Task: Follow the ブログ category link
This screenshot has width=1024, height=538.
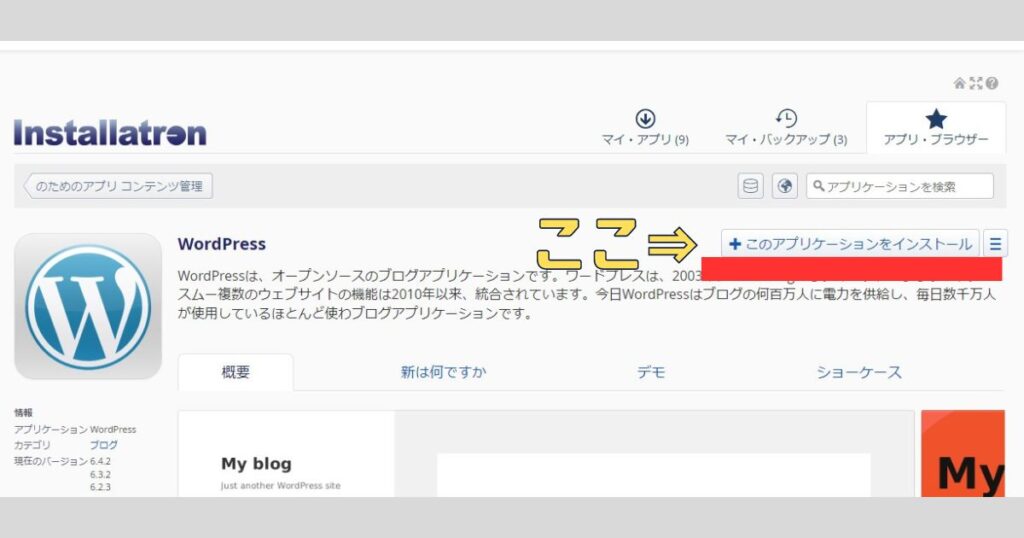Action: coord(104,445)
